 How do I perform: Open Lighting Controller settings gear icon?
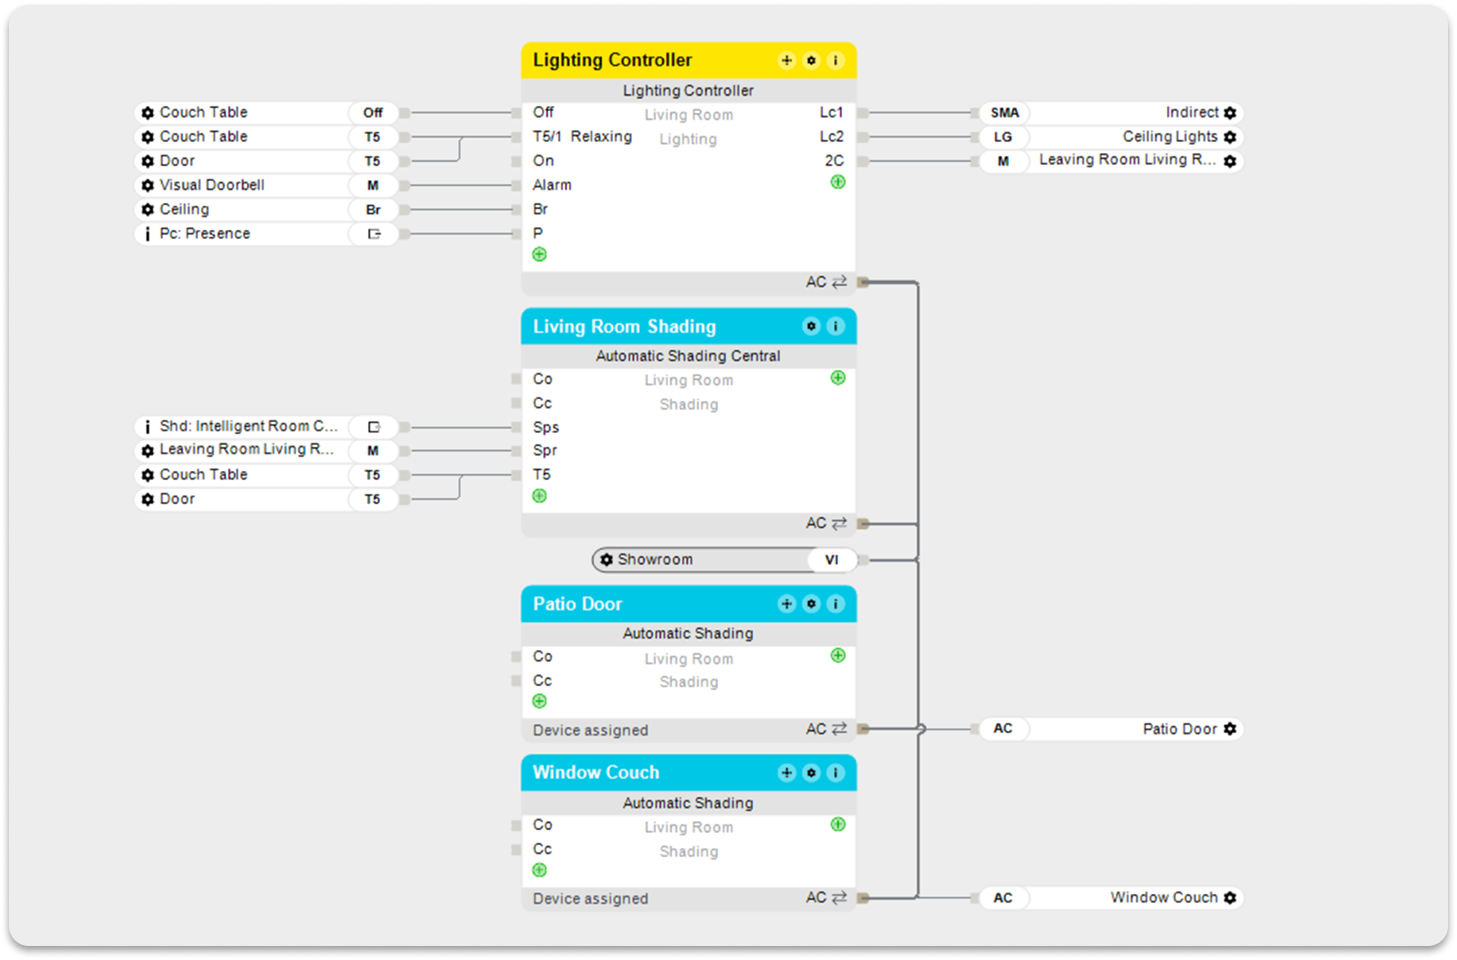(x=811, y=61)
